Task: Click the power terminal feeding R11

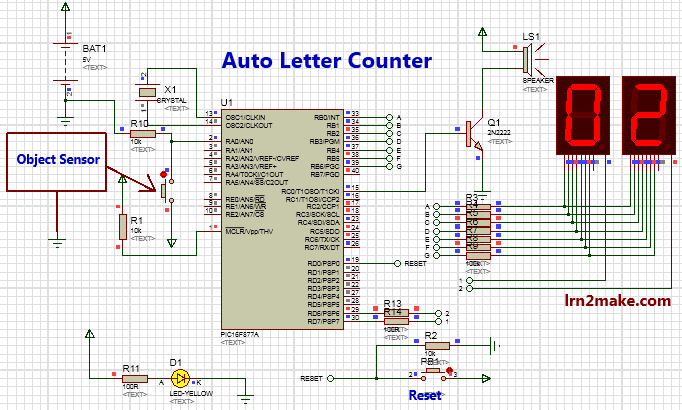Action: pos(90,334)
